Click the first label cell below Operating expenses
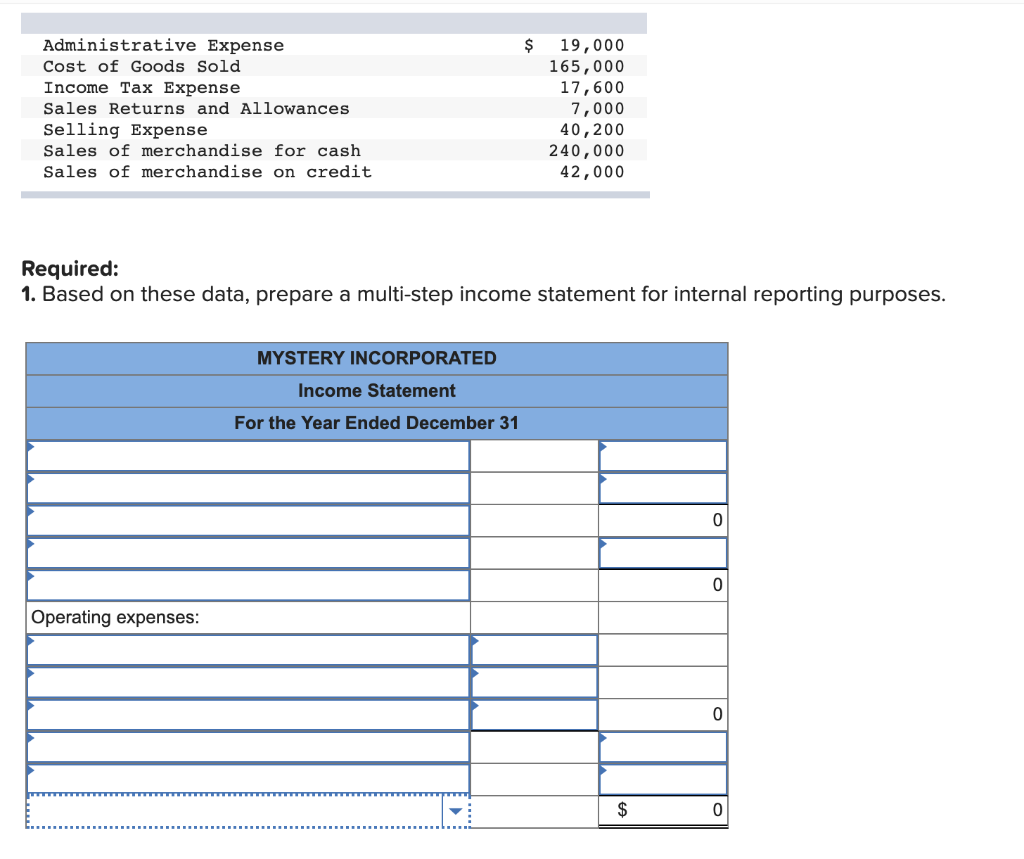This screenshot has width=1024, height=859. (248, 650)
